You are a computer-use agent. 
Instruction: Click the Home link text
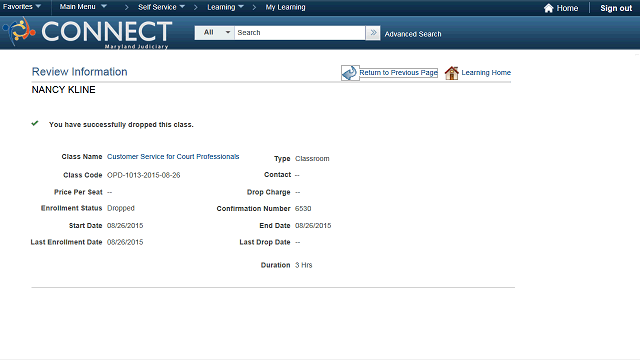point(567,8)
